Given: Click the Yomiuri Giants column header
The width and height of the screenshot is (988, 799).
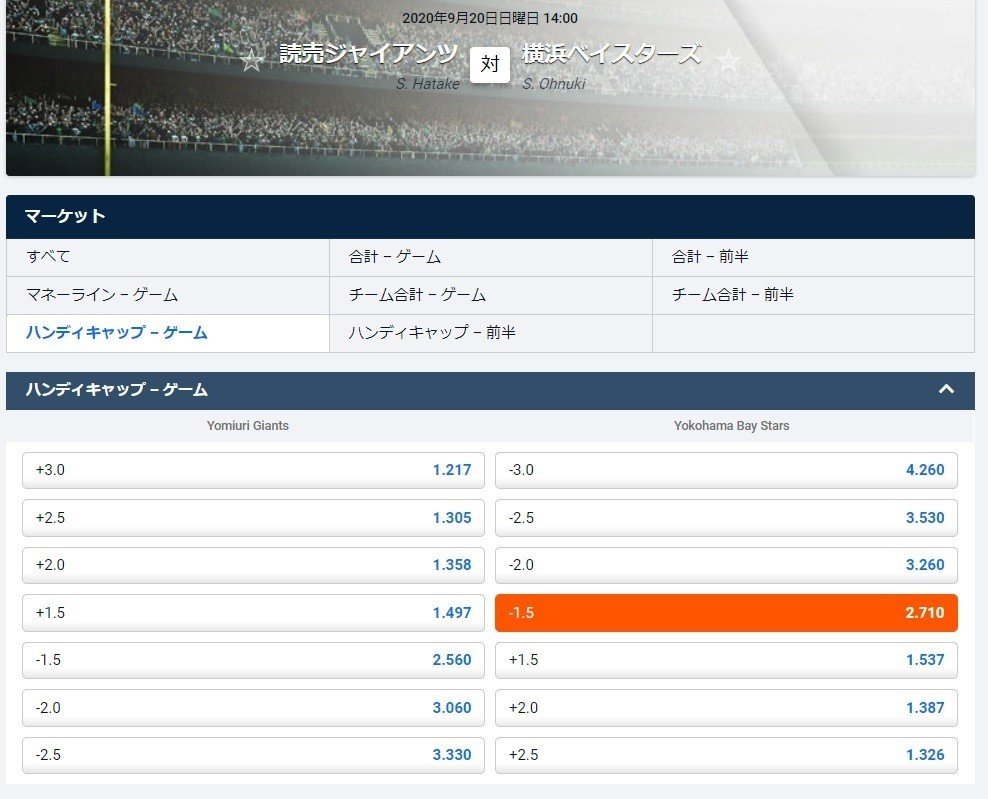Looking at the screenshot, I should (248, 426).
